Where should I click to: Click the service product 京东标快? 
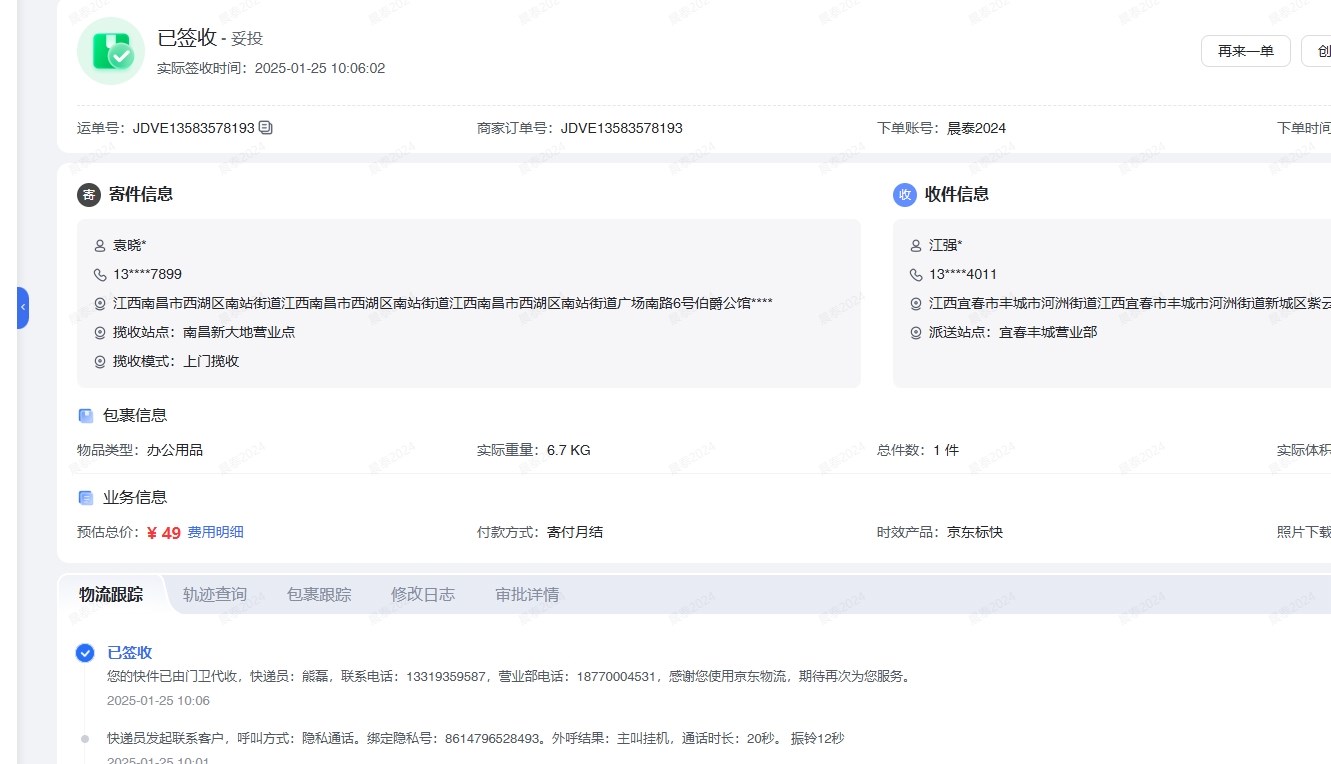[x=975, y=532]
